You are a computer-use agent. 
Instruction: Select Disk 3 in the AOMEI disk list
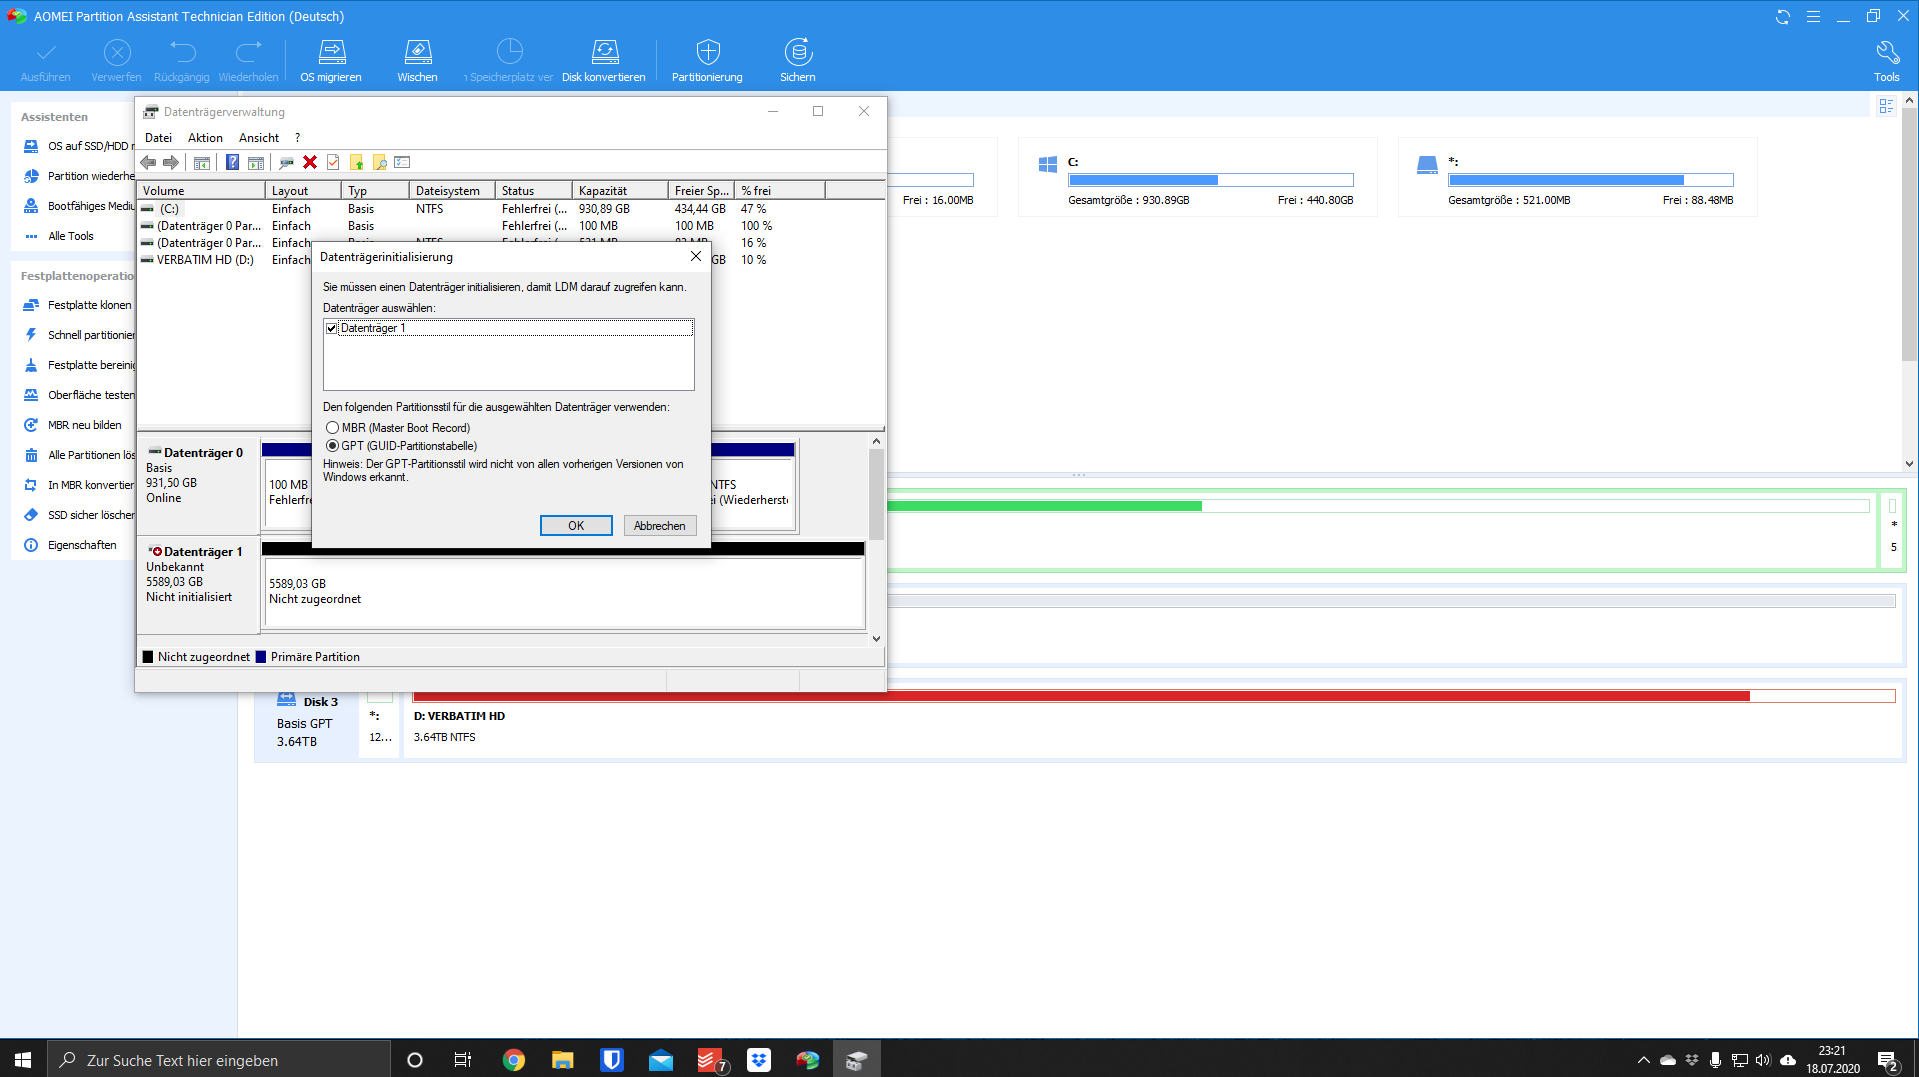(x=307, y=721)
